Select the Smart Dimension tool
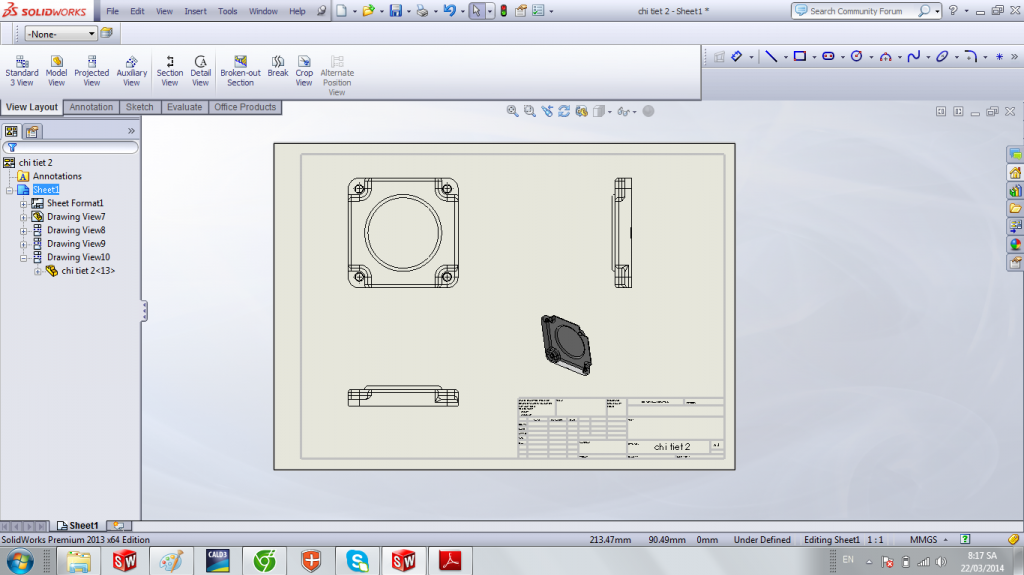The image size is (1024, 575). click(737, 56)
